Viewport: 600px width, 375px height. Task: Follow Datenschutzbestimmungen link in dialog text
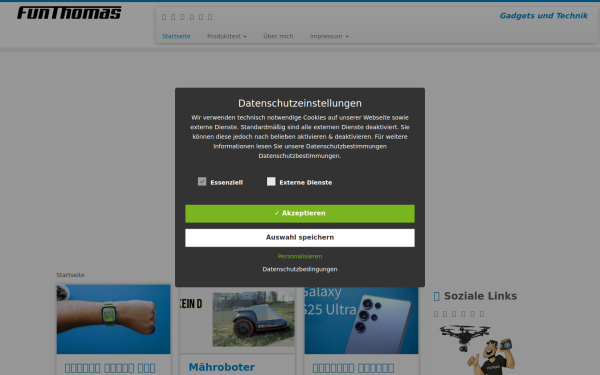click(300, 156)
